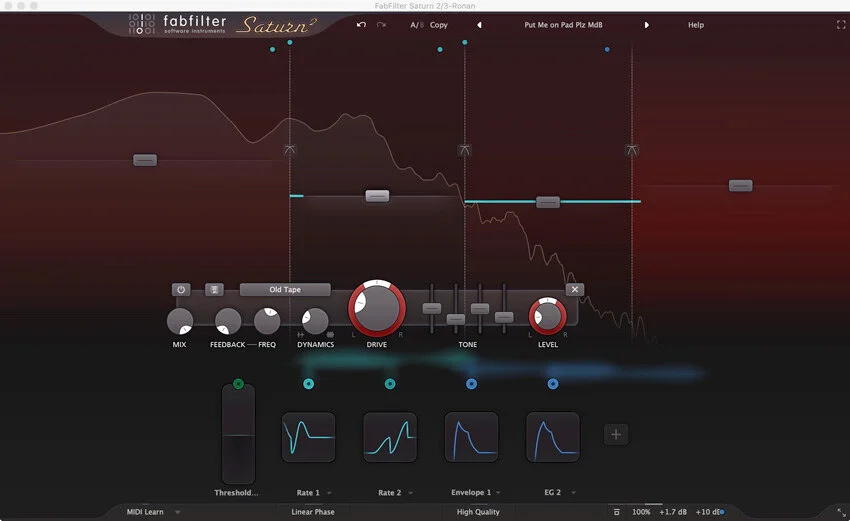Load the previous preset with left arrow

(479, 25)
